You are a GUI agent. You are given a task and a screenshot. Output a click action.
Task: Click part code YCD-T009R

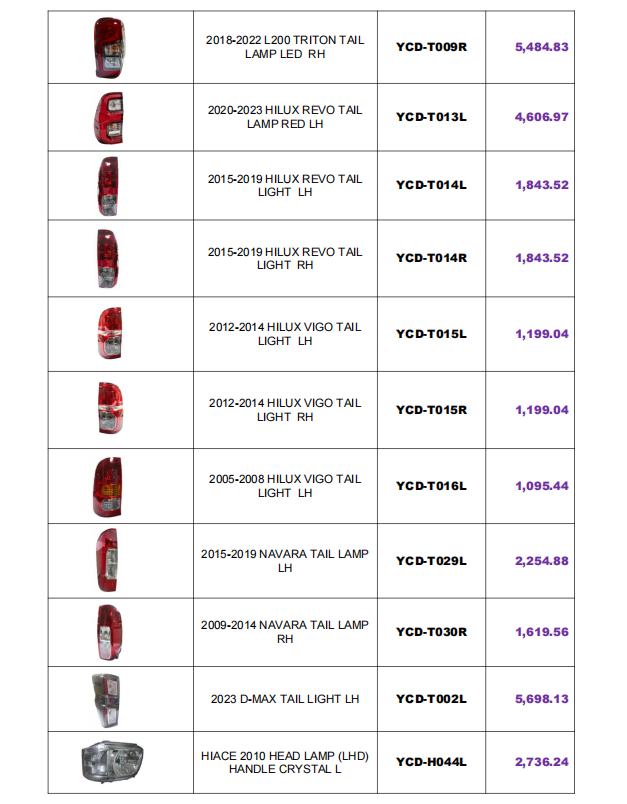pos(431,47)
